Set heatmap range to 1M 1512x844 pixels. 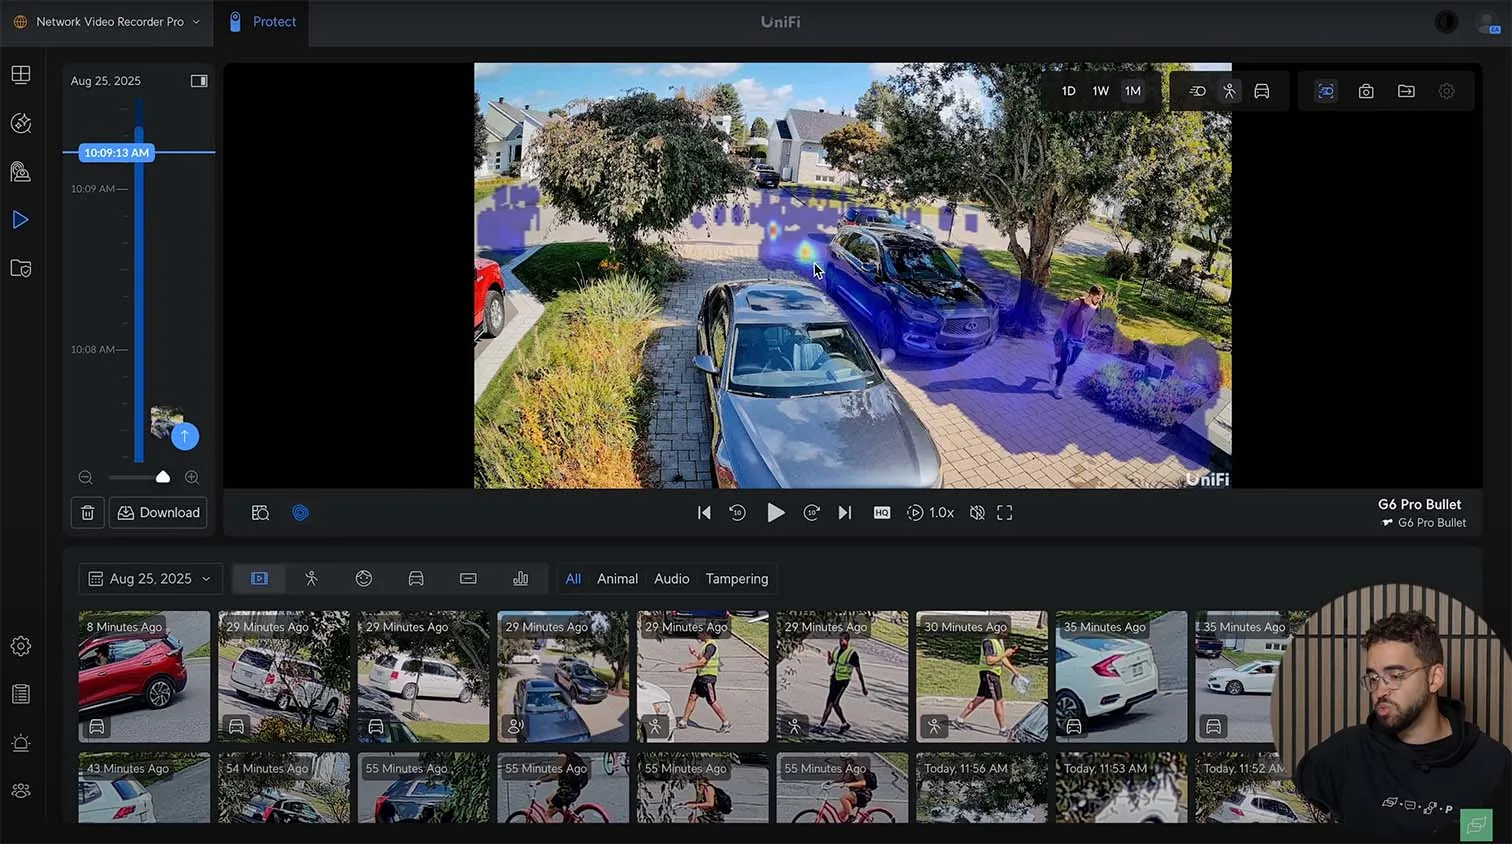pyautogui.click(x=1133, y=91)
